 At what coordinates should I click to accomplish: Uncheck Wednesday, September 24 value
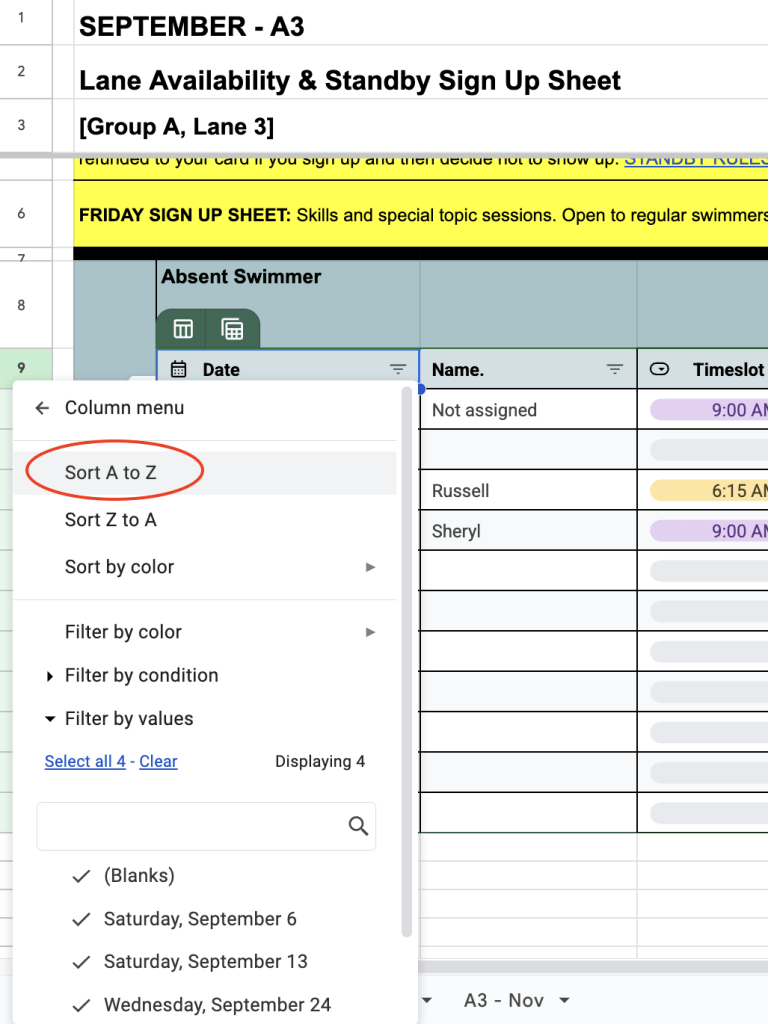coord(82,1004)
